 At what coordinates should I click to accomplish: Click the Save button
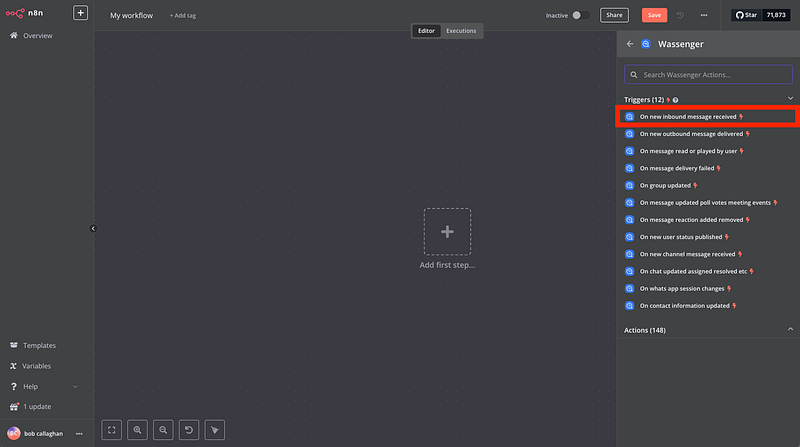[x=654, y=15]
